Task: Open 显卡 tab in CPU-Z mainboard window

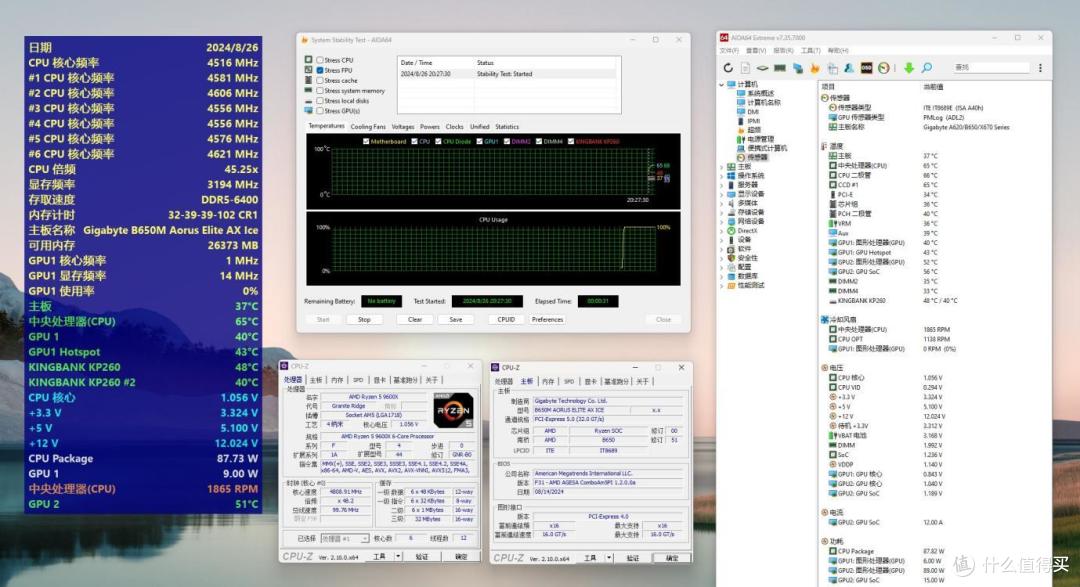Action: pos(590,381)
